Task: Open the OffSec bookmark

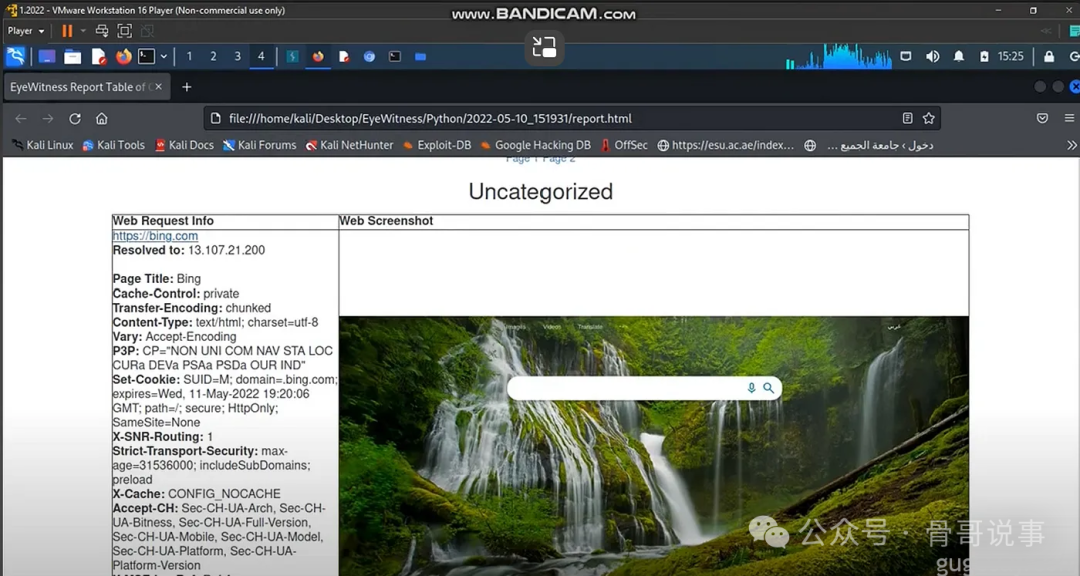Action: pos(624,145)
